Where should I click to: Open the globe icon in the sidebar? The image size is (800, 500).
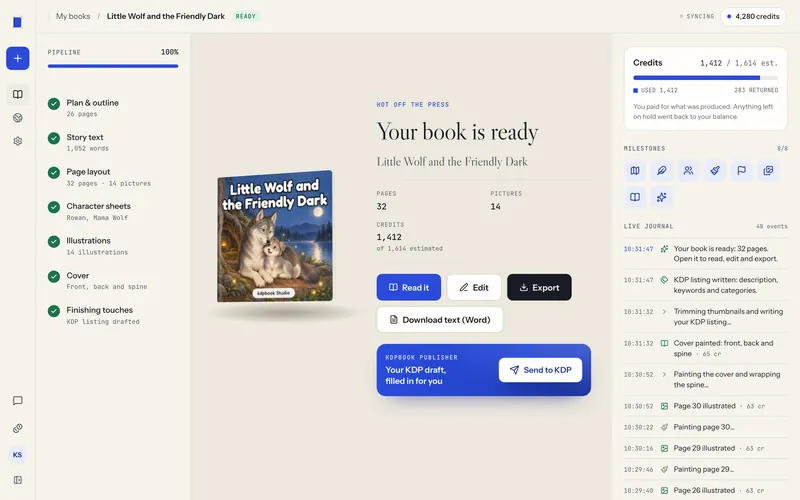coord(17,118)
